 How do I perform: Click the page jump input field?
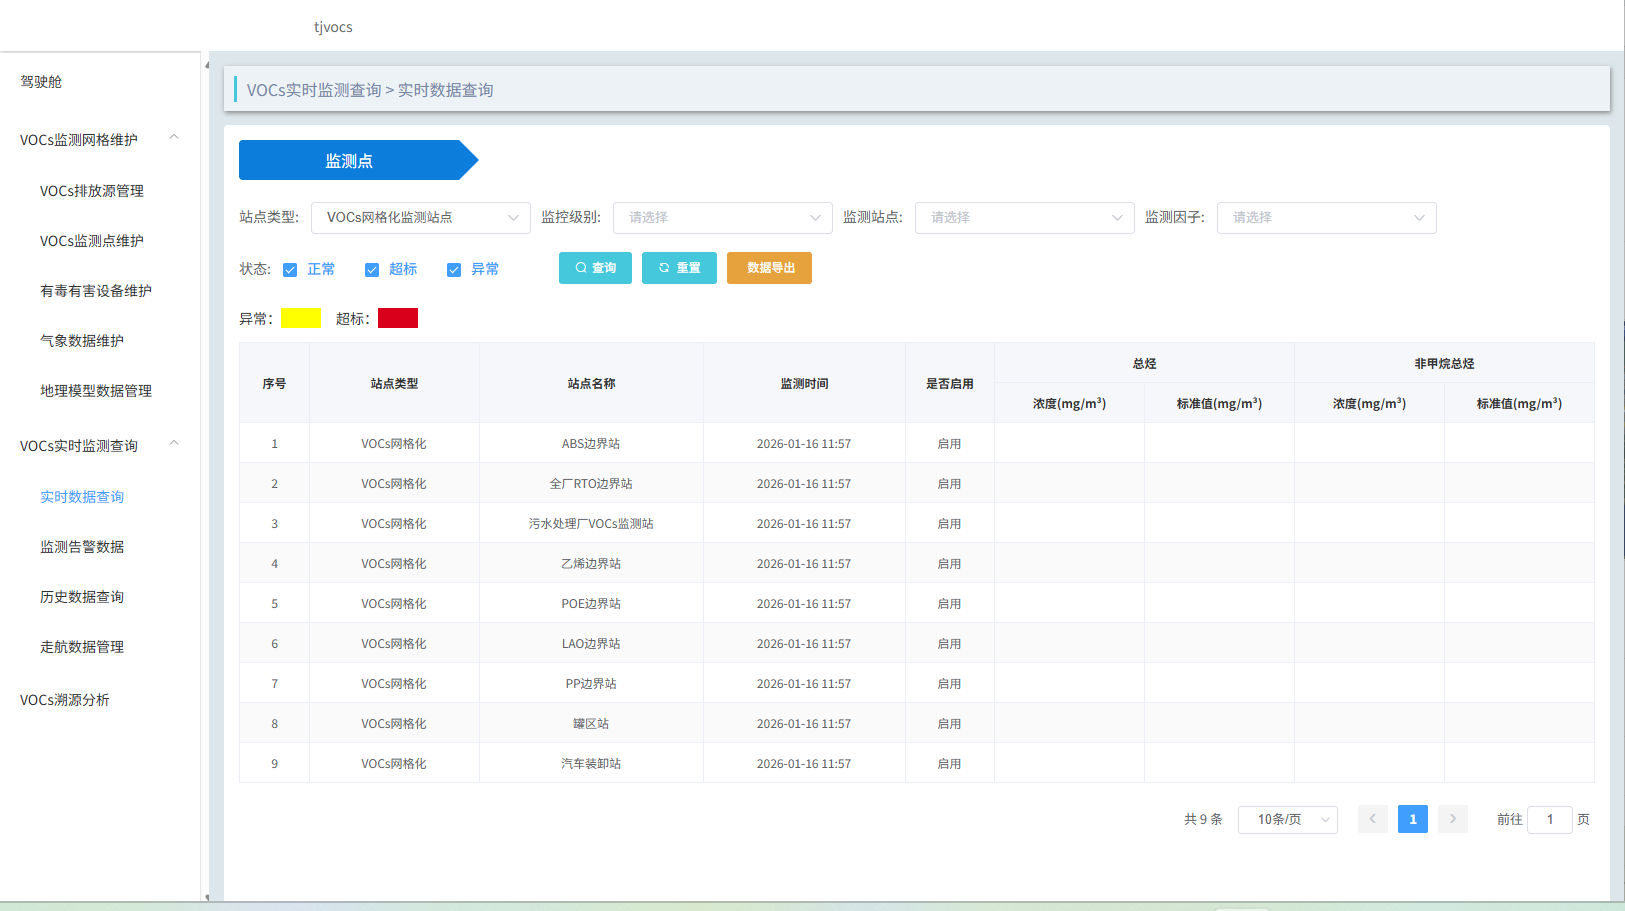point(1549,819)
